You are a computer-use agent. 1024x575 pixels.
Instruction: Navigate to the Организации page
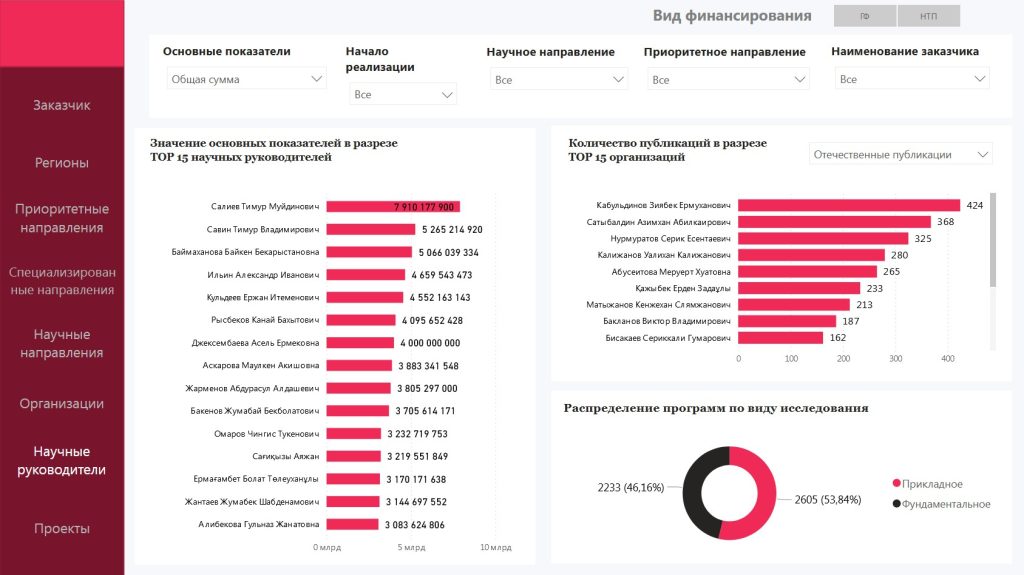[x=62, y=404]
